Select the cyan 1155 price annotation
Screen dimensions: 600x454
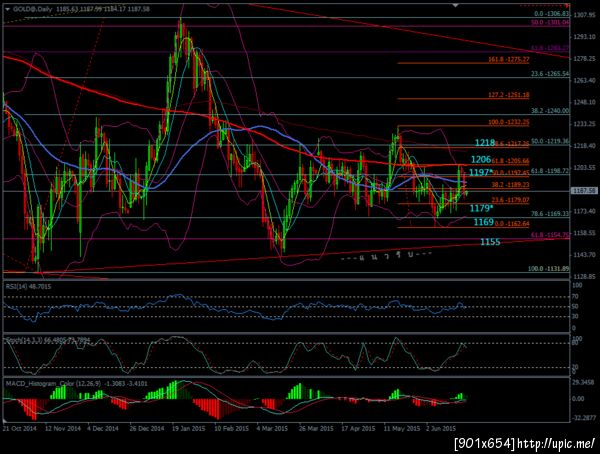490,242
